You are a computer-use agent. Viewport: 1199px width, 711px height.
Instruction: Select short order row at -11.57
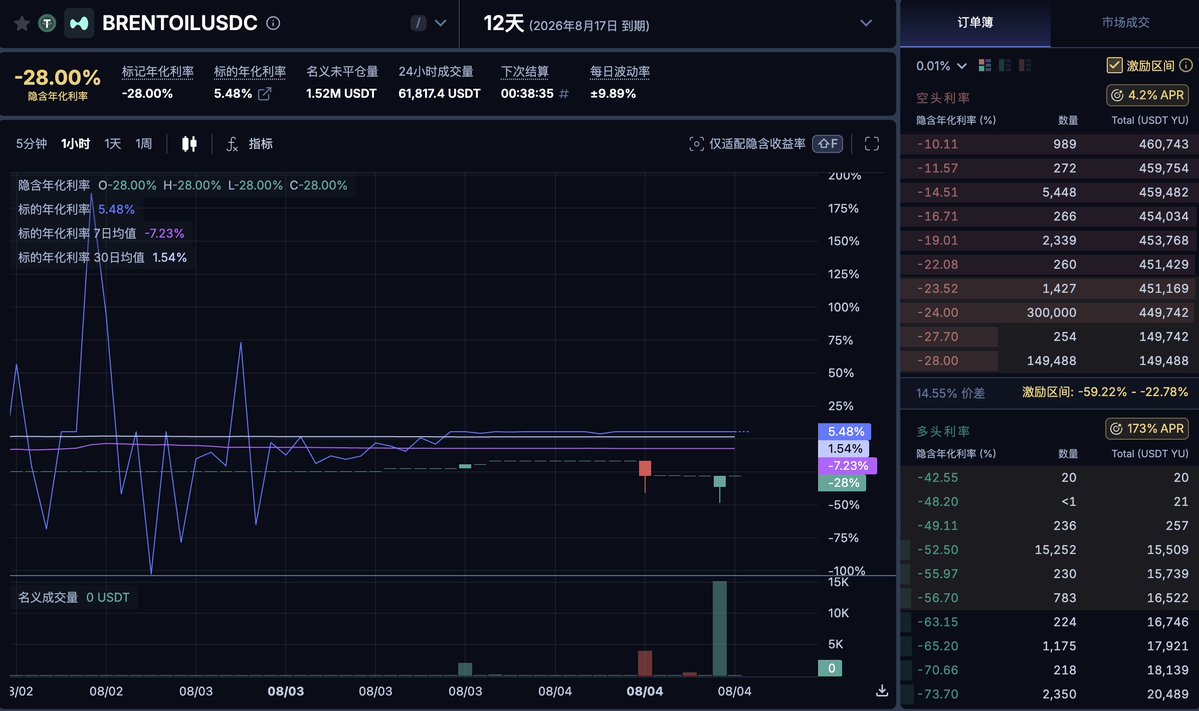(1050, 168)
